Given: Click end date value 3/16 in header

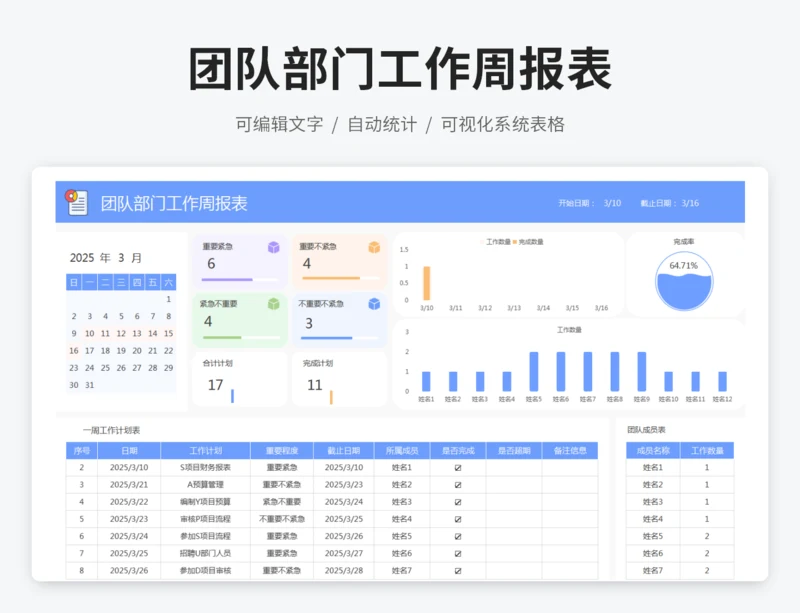Looking at the screenshot, I should point(690,203).
